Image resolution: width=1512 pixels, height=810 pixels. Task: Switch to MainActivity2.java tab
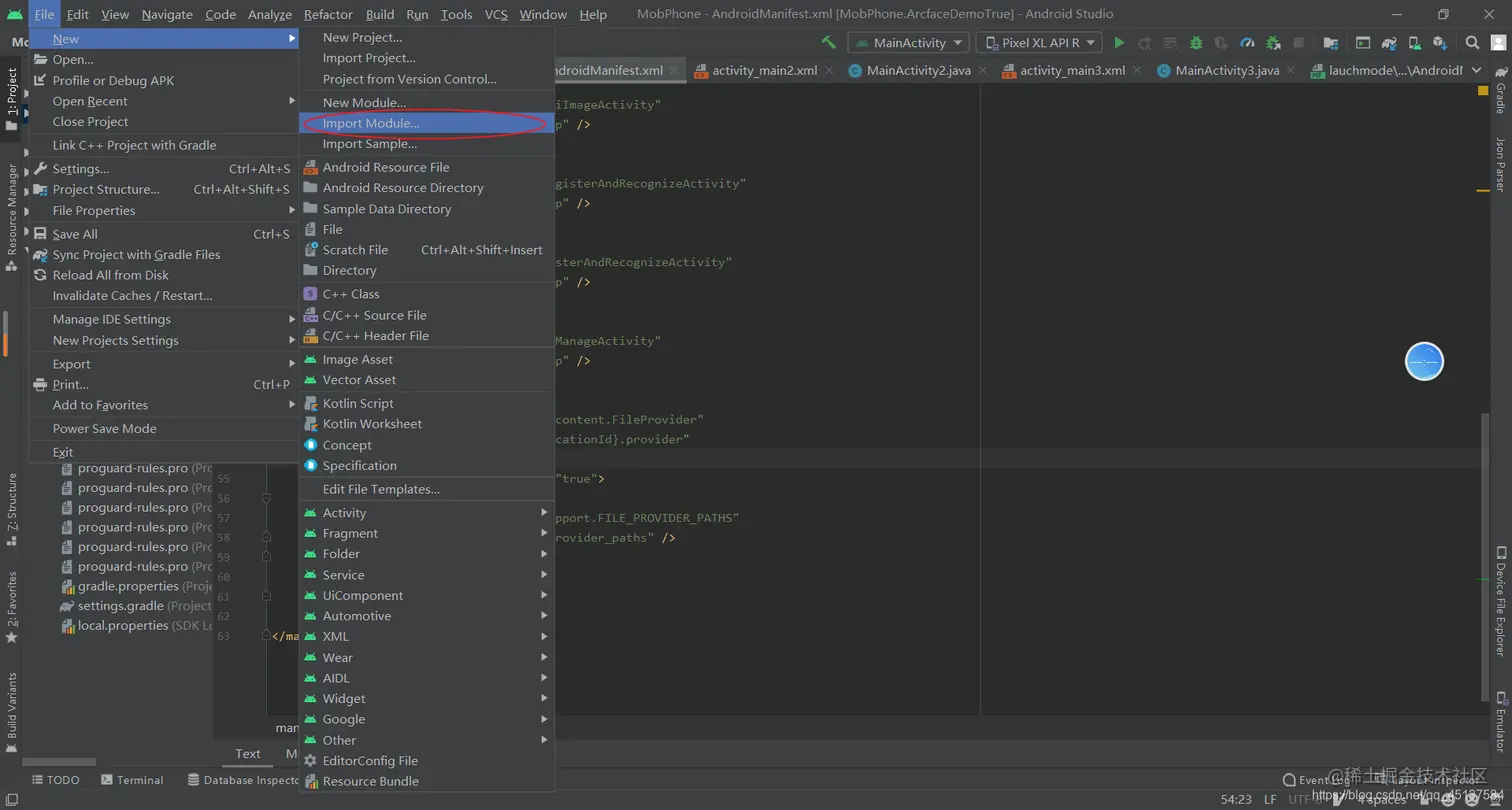918,71
